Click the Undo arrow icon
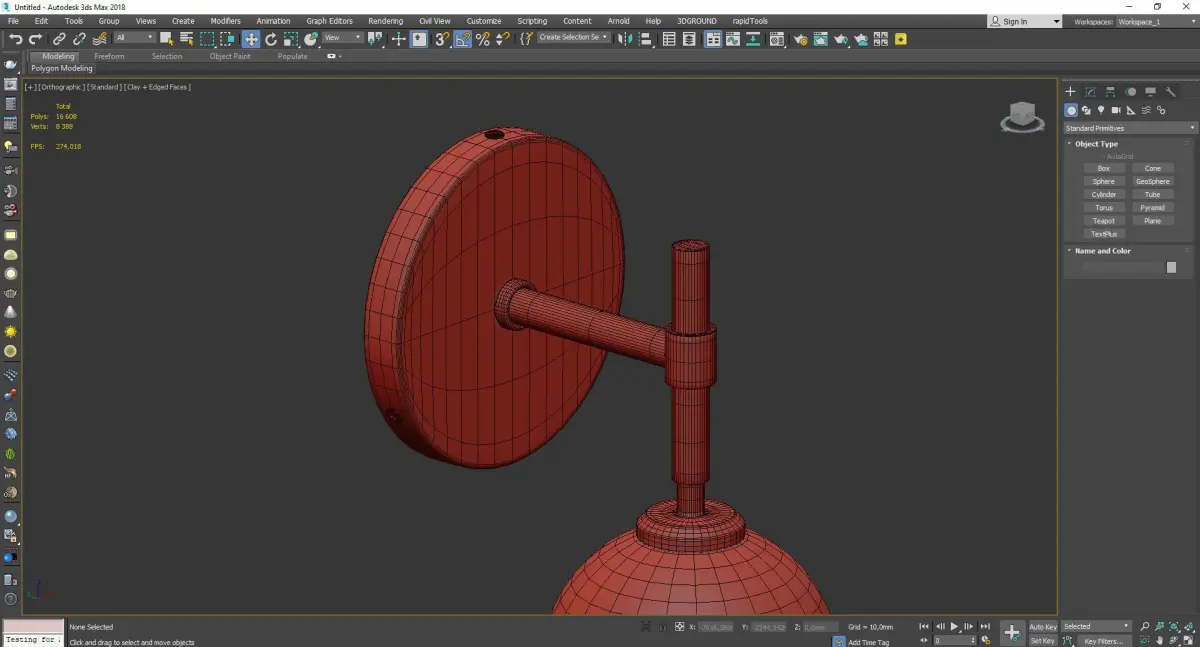Viewport: 1200px width, 647px height. (x=15, y=39)
